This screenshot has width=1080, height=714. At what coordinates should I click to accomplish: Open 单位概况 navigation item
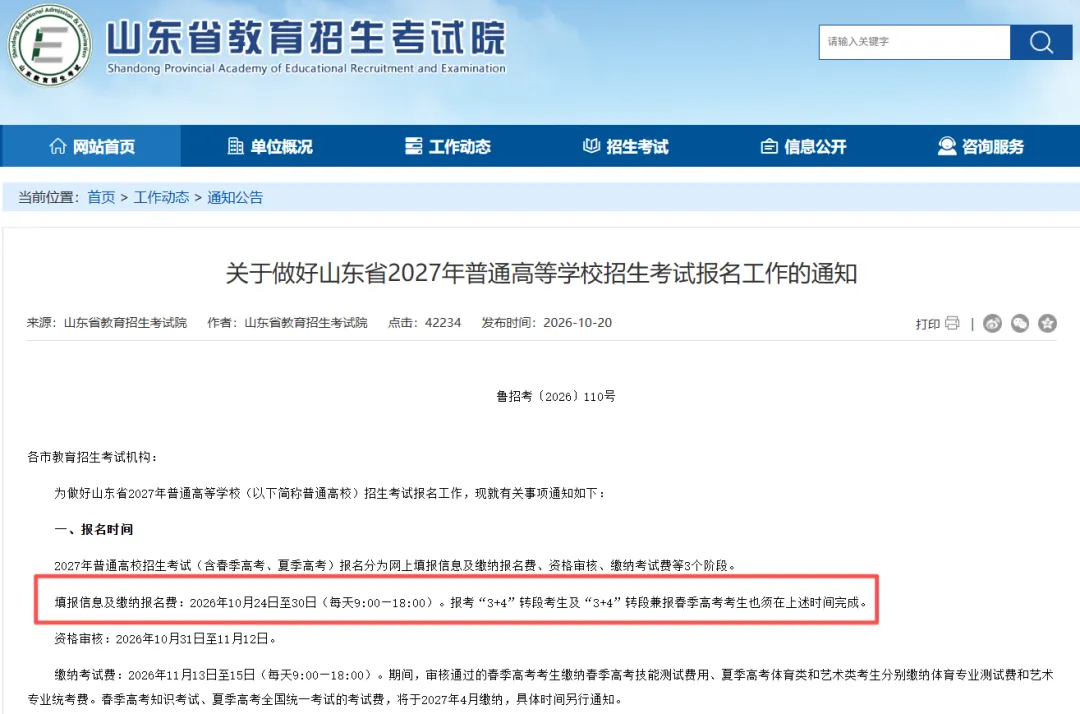(269, 146)
